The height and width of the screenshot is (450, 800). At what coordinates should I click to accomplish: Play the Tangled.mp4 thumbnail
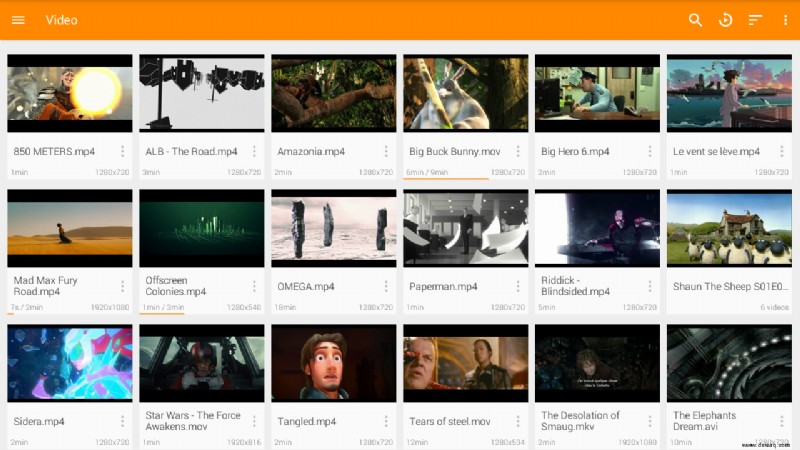coord(334,363)
